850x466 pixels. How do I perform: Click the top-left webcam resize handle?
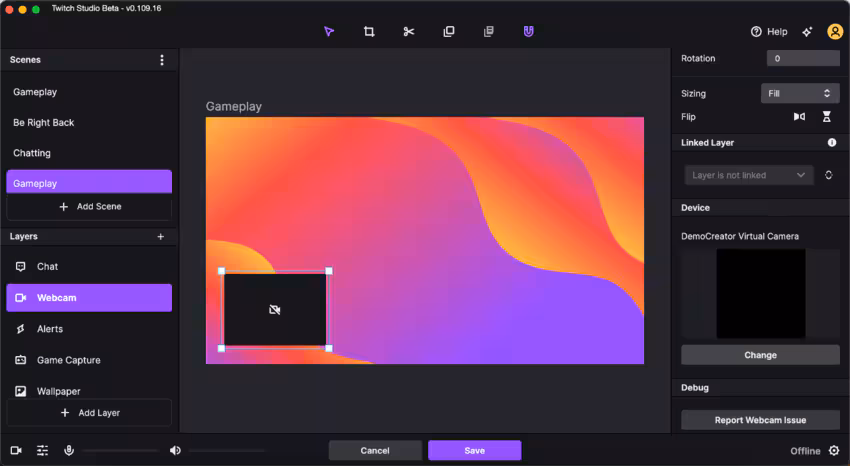(221, 271)
